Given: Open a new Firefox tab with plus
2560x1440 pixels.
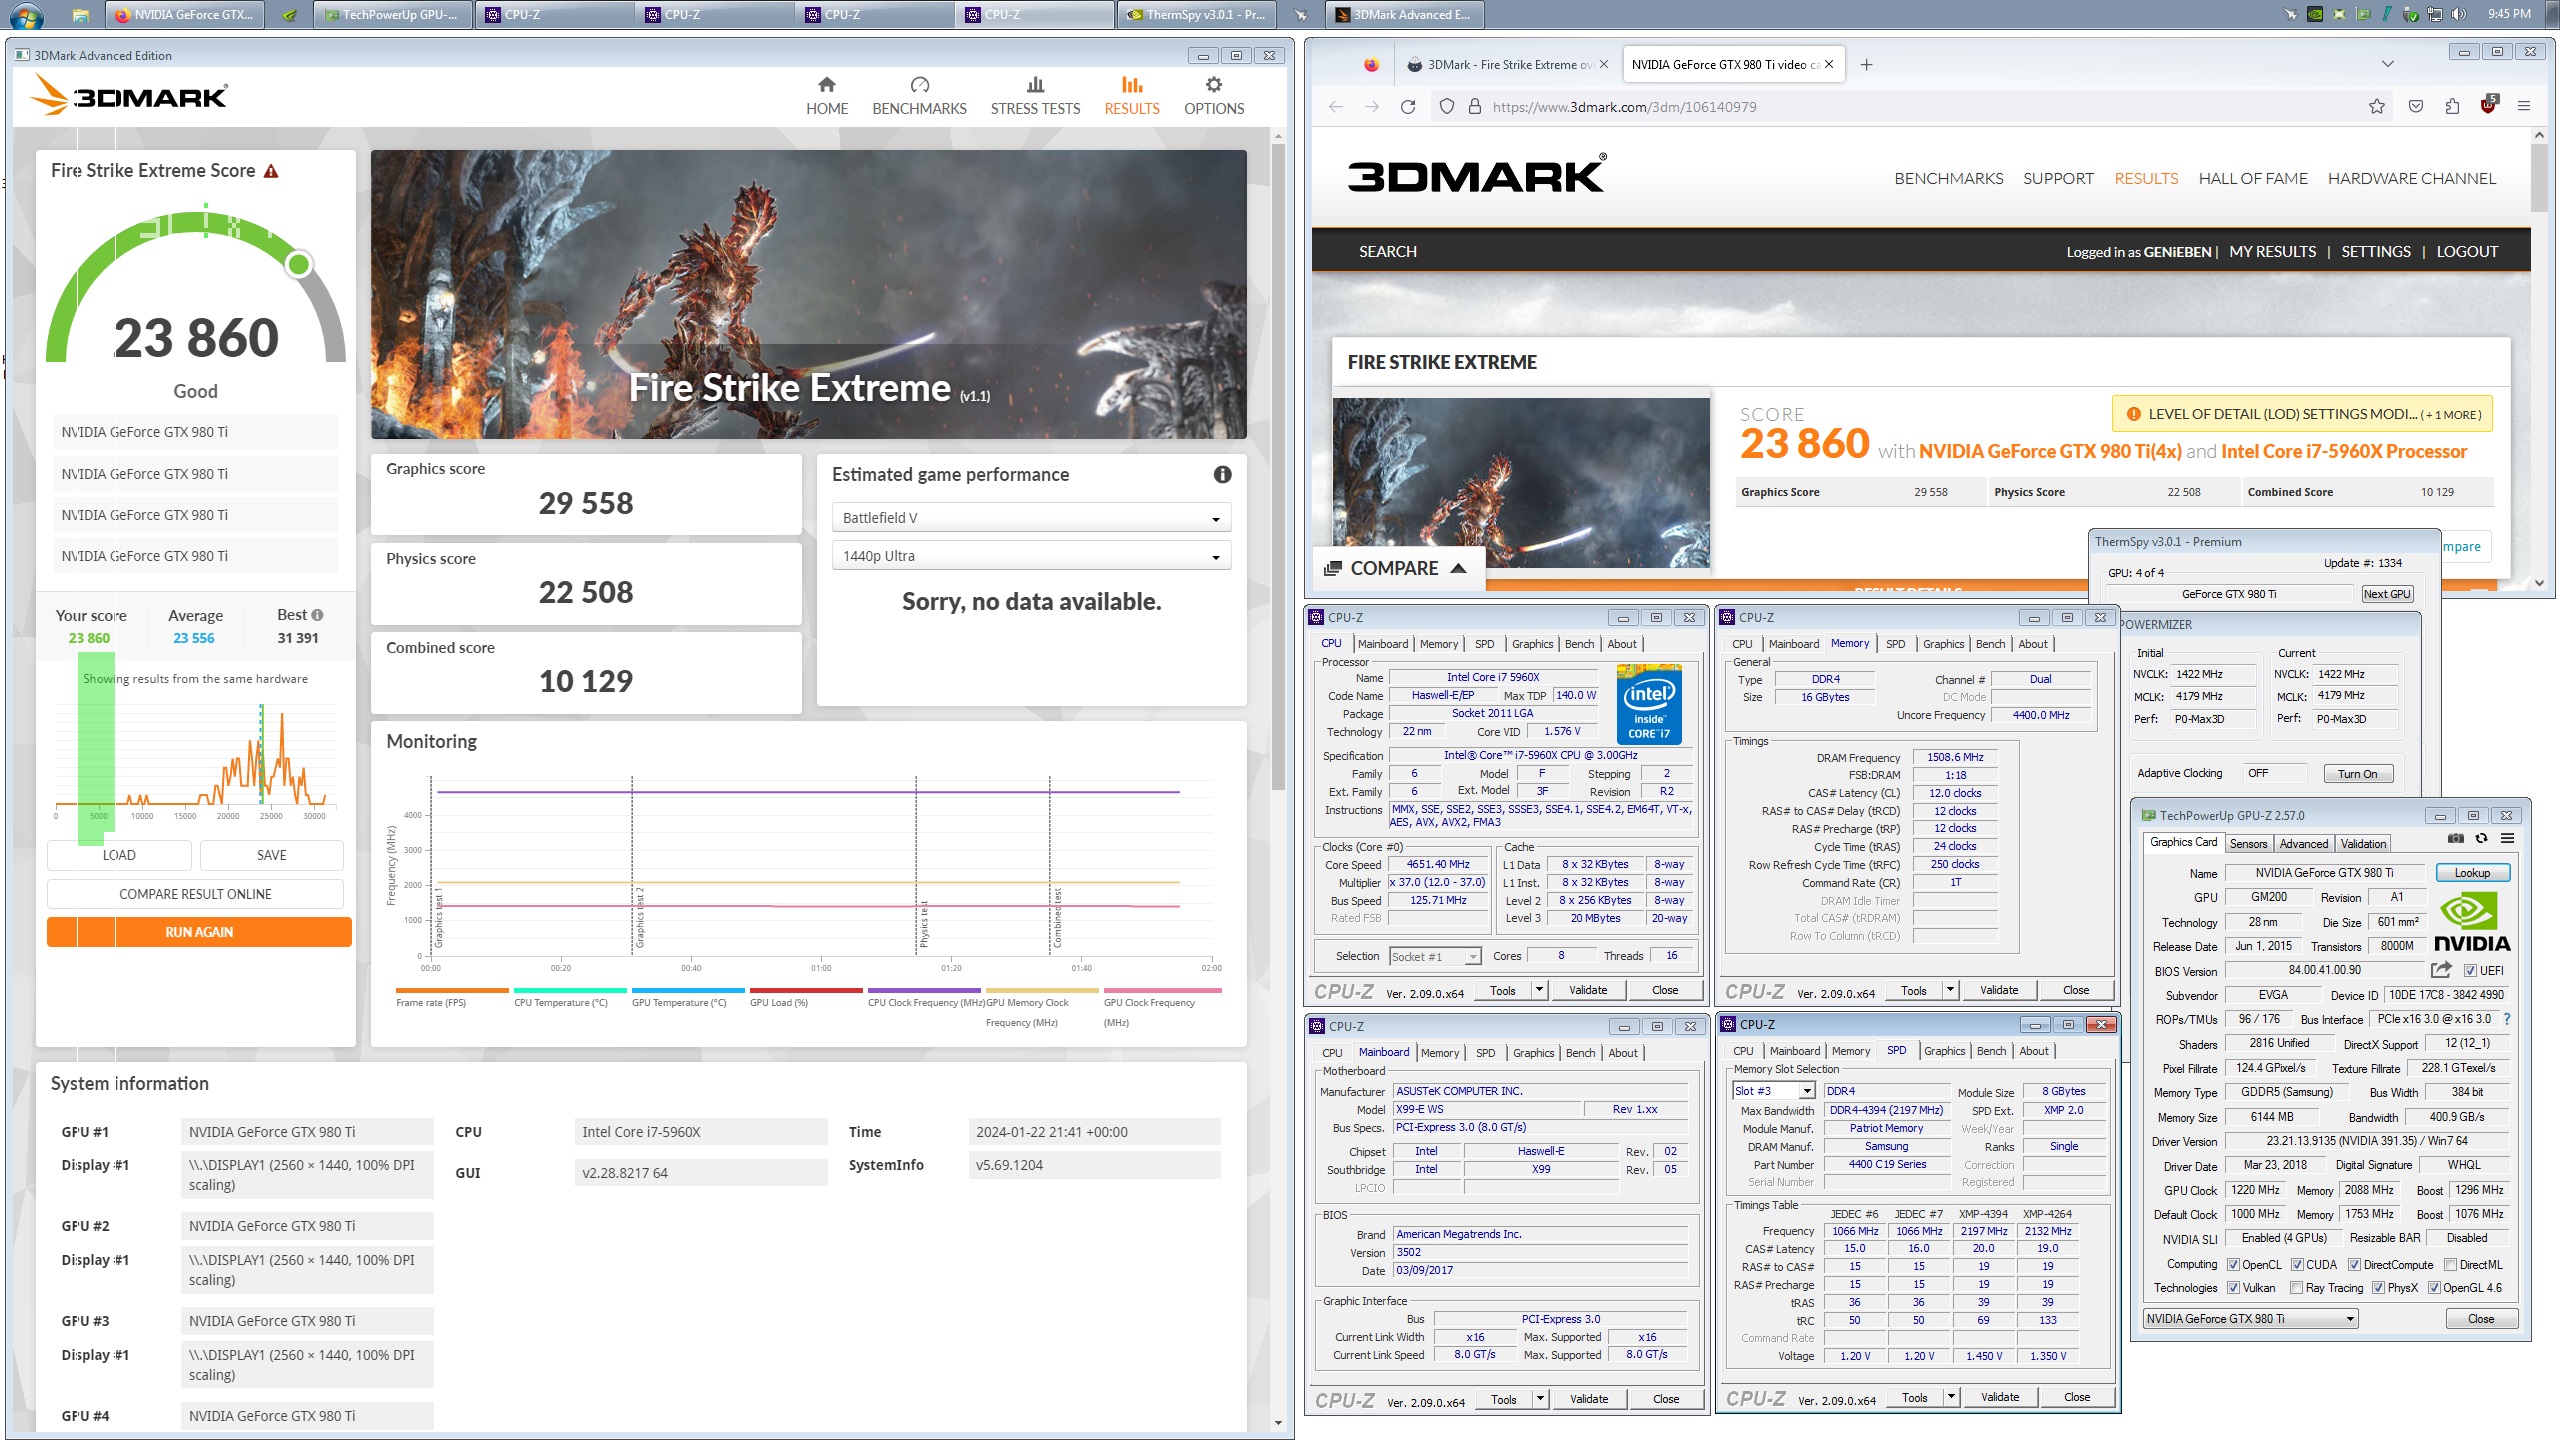Looking at the screenshot, I should (1866, 65).
